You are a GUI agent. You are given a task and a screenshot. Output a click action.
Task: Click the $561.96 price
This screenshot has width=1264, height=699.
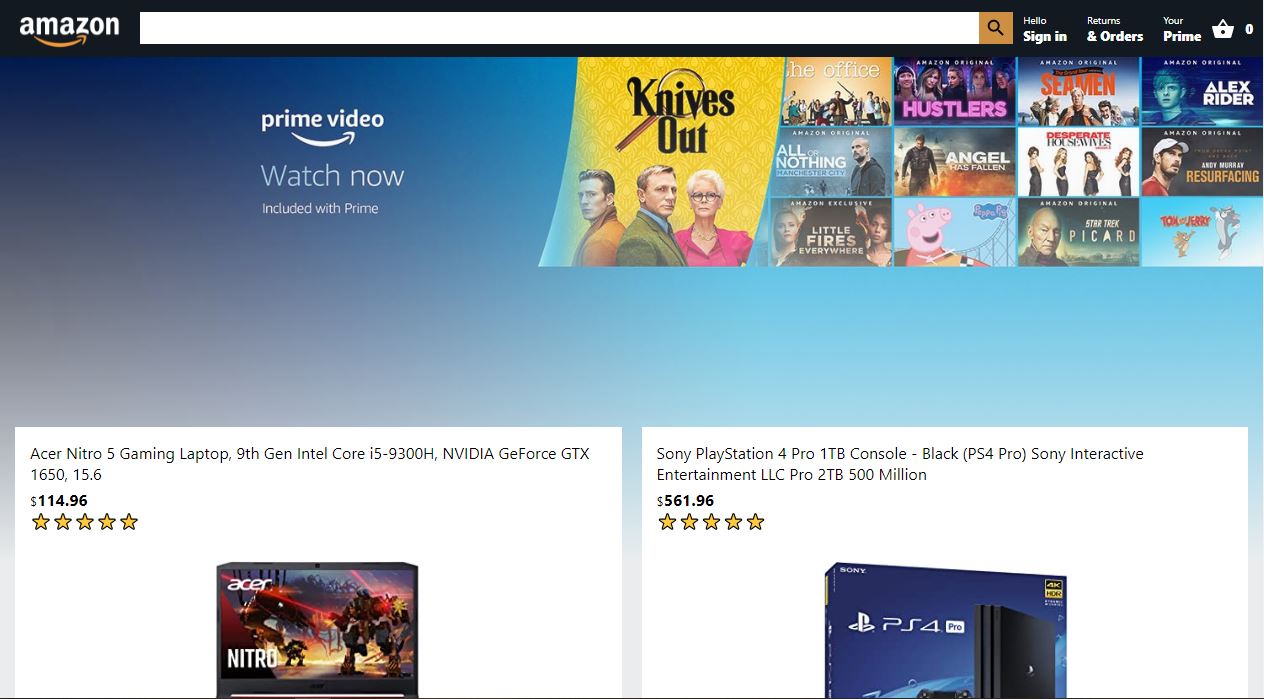685,501
